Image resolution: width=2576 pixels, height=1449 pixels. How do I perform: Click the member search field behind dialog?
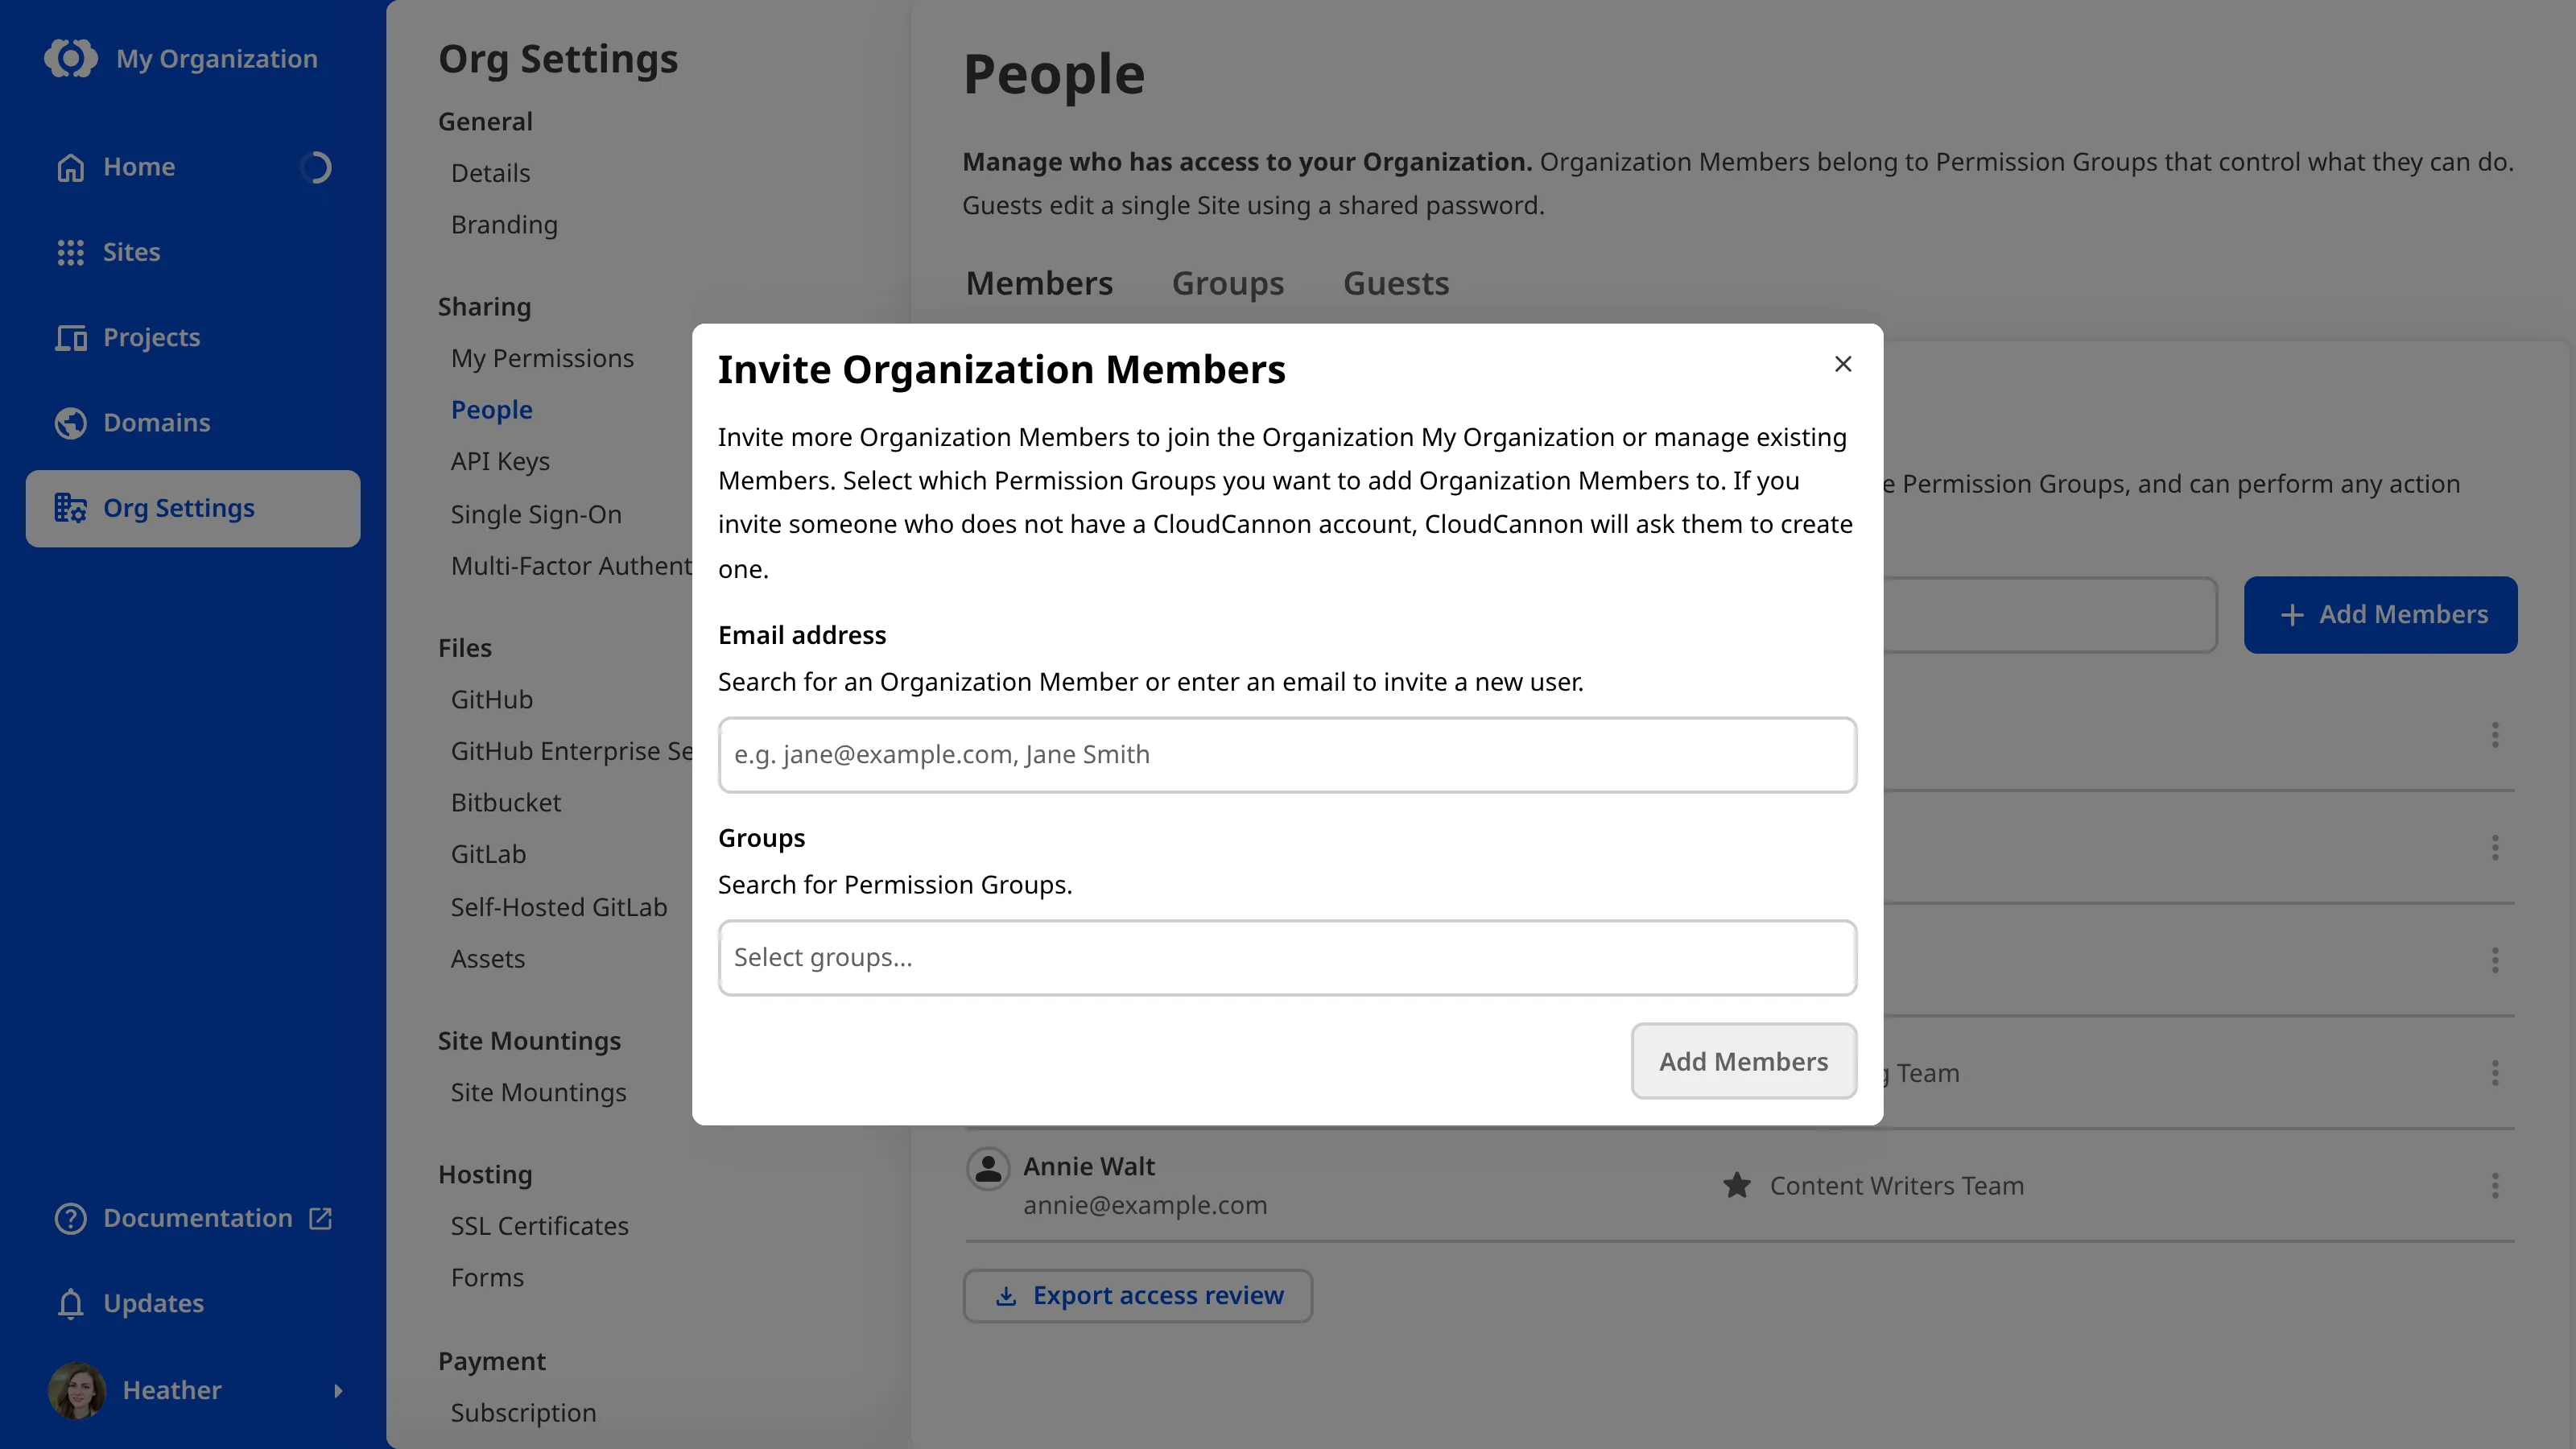pyautogui.click(x=2050, y=615)
